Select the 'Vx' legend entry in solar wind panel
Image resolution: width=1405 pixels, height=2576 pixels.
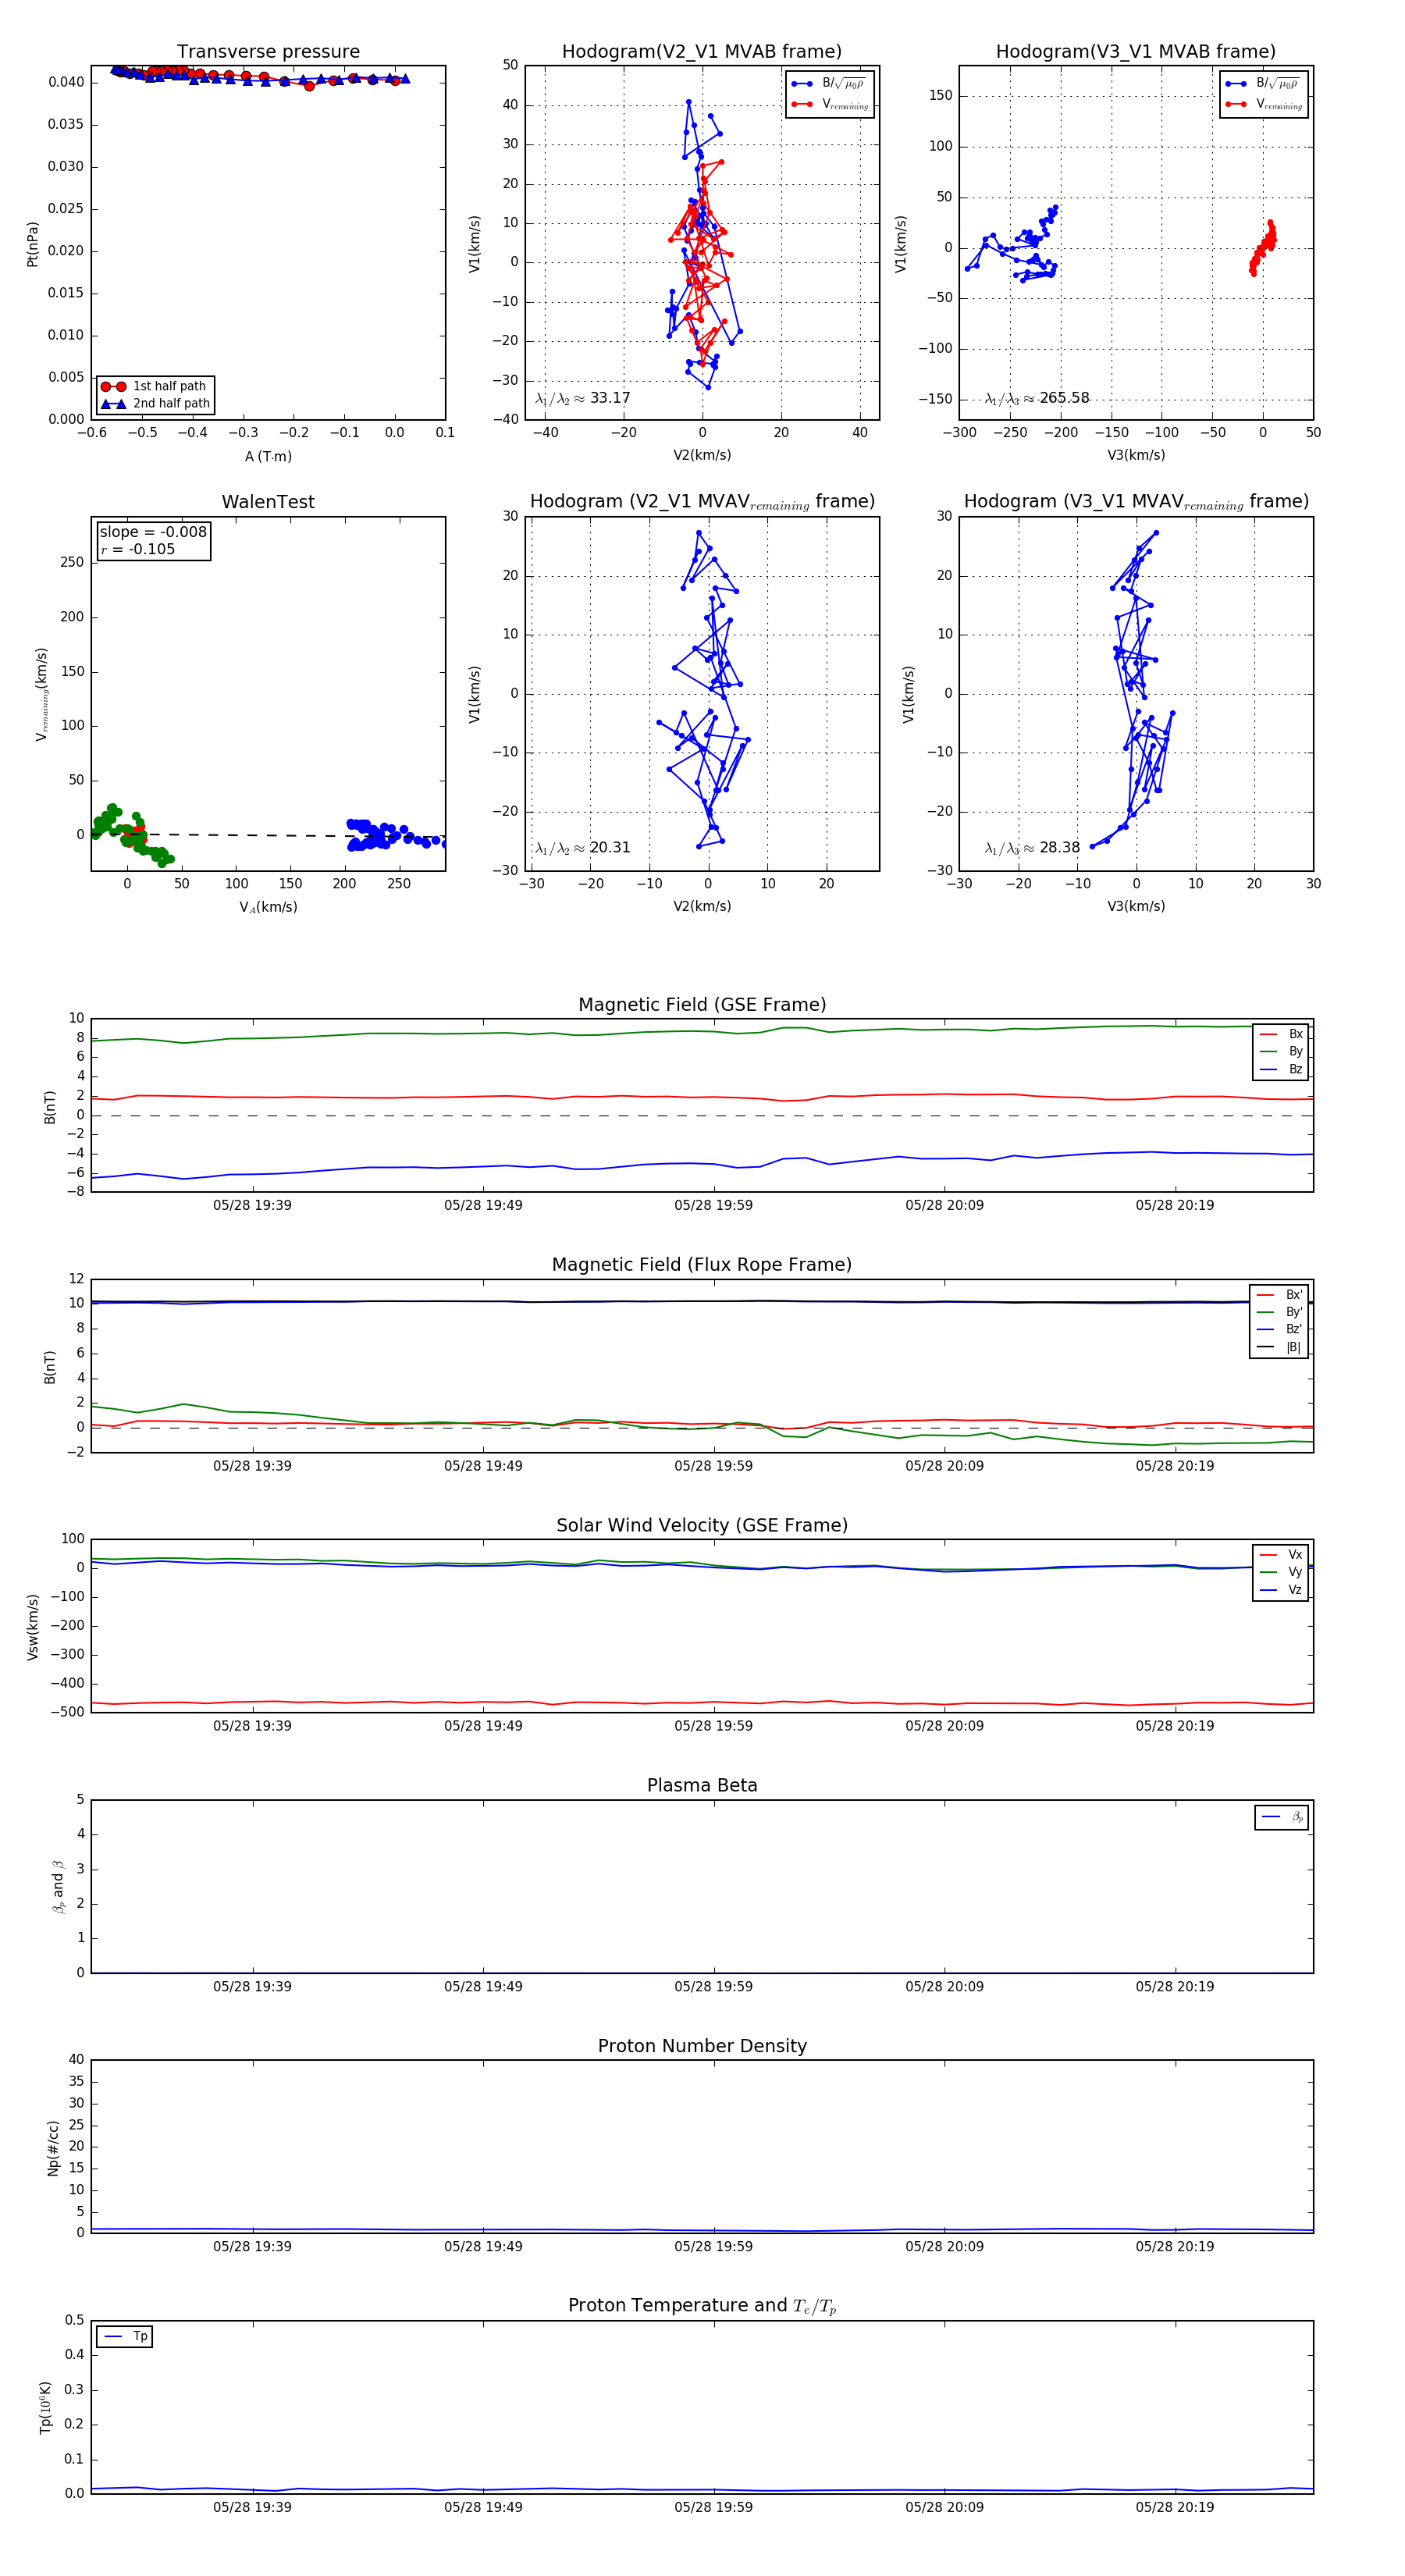coord(1281,1555)
